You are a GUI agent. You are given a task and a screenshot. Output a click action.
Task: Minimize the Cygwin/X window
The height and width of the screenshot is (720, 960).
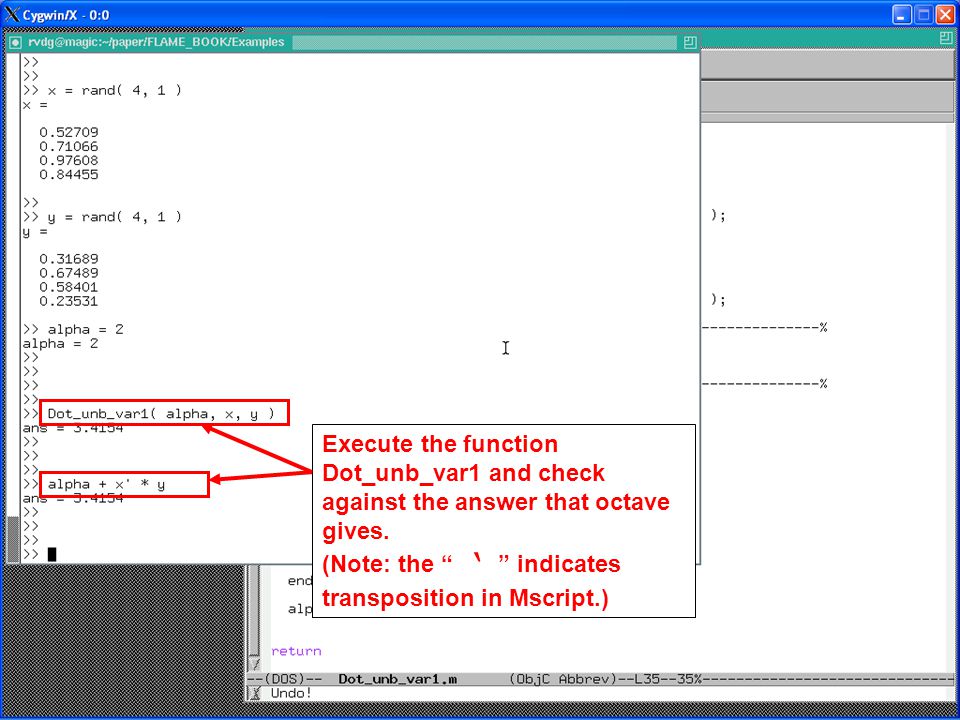[x=901, y=15]
